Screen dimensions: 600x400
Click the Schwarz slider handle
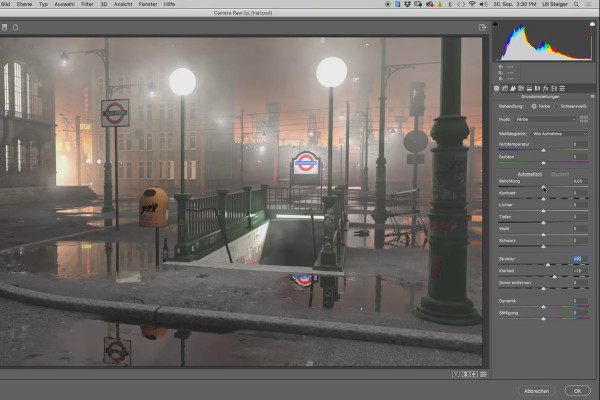pyautogui.click(x=543, y=247)
